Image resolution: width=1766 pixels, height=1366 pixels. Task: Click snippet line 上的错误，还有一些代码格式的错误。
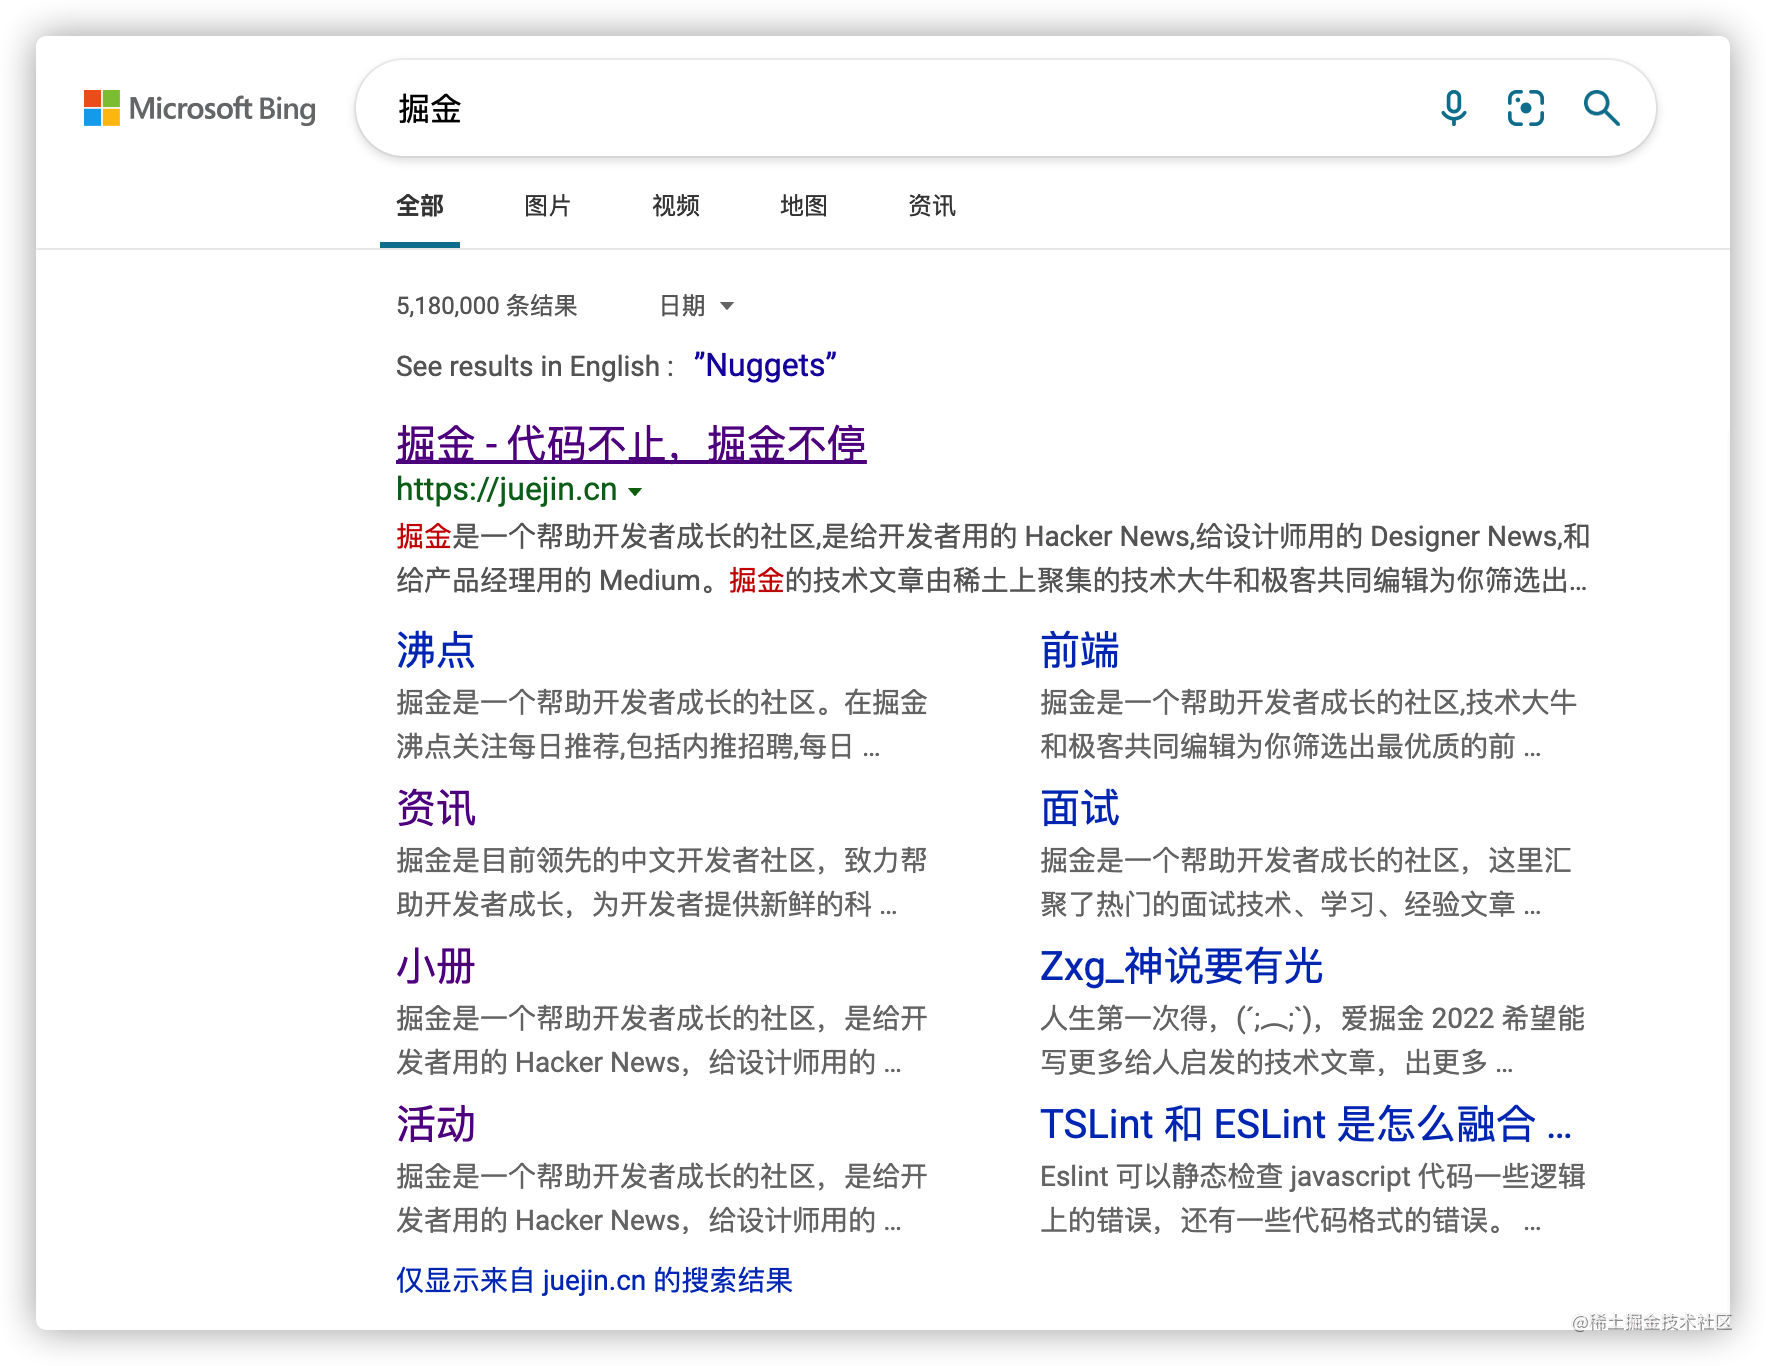pos(1290,1221)
